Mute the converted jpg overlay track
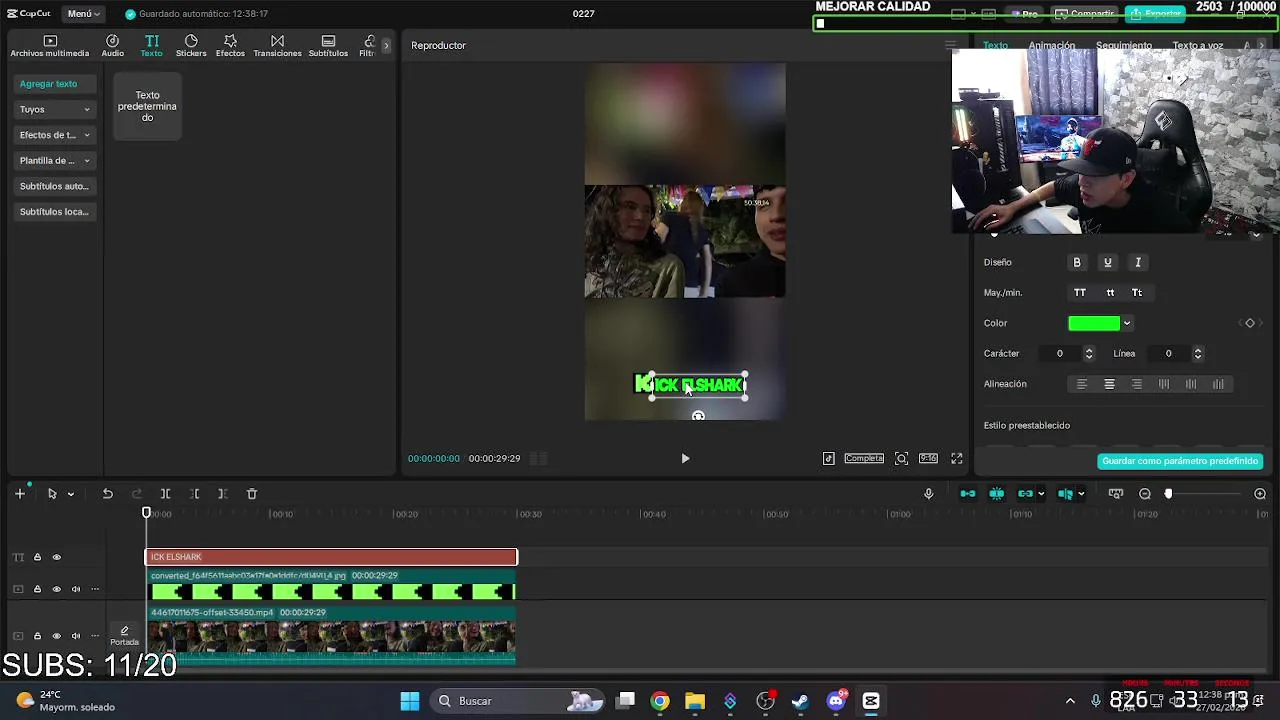The width and height of the screenshot is (1280, 720). [x=75, y=589]
